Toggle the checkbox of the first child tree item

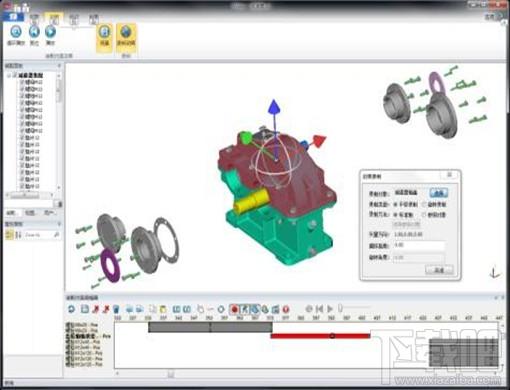pos(22,82)
